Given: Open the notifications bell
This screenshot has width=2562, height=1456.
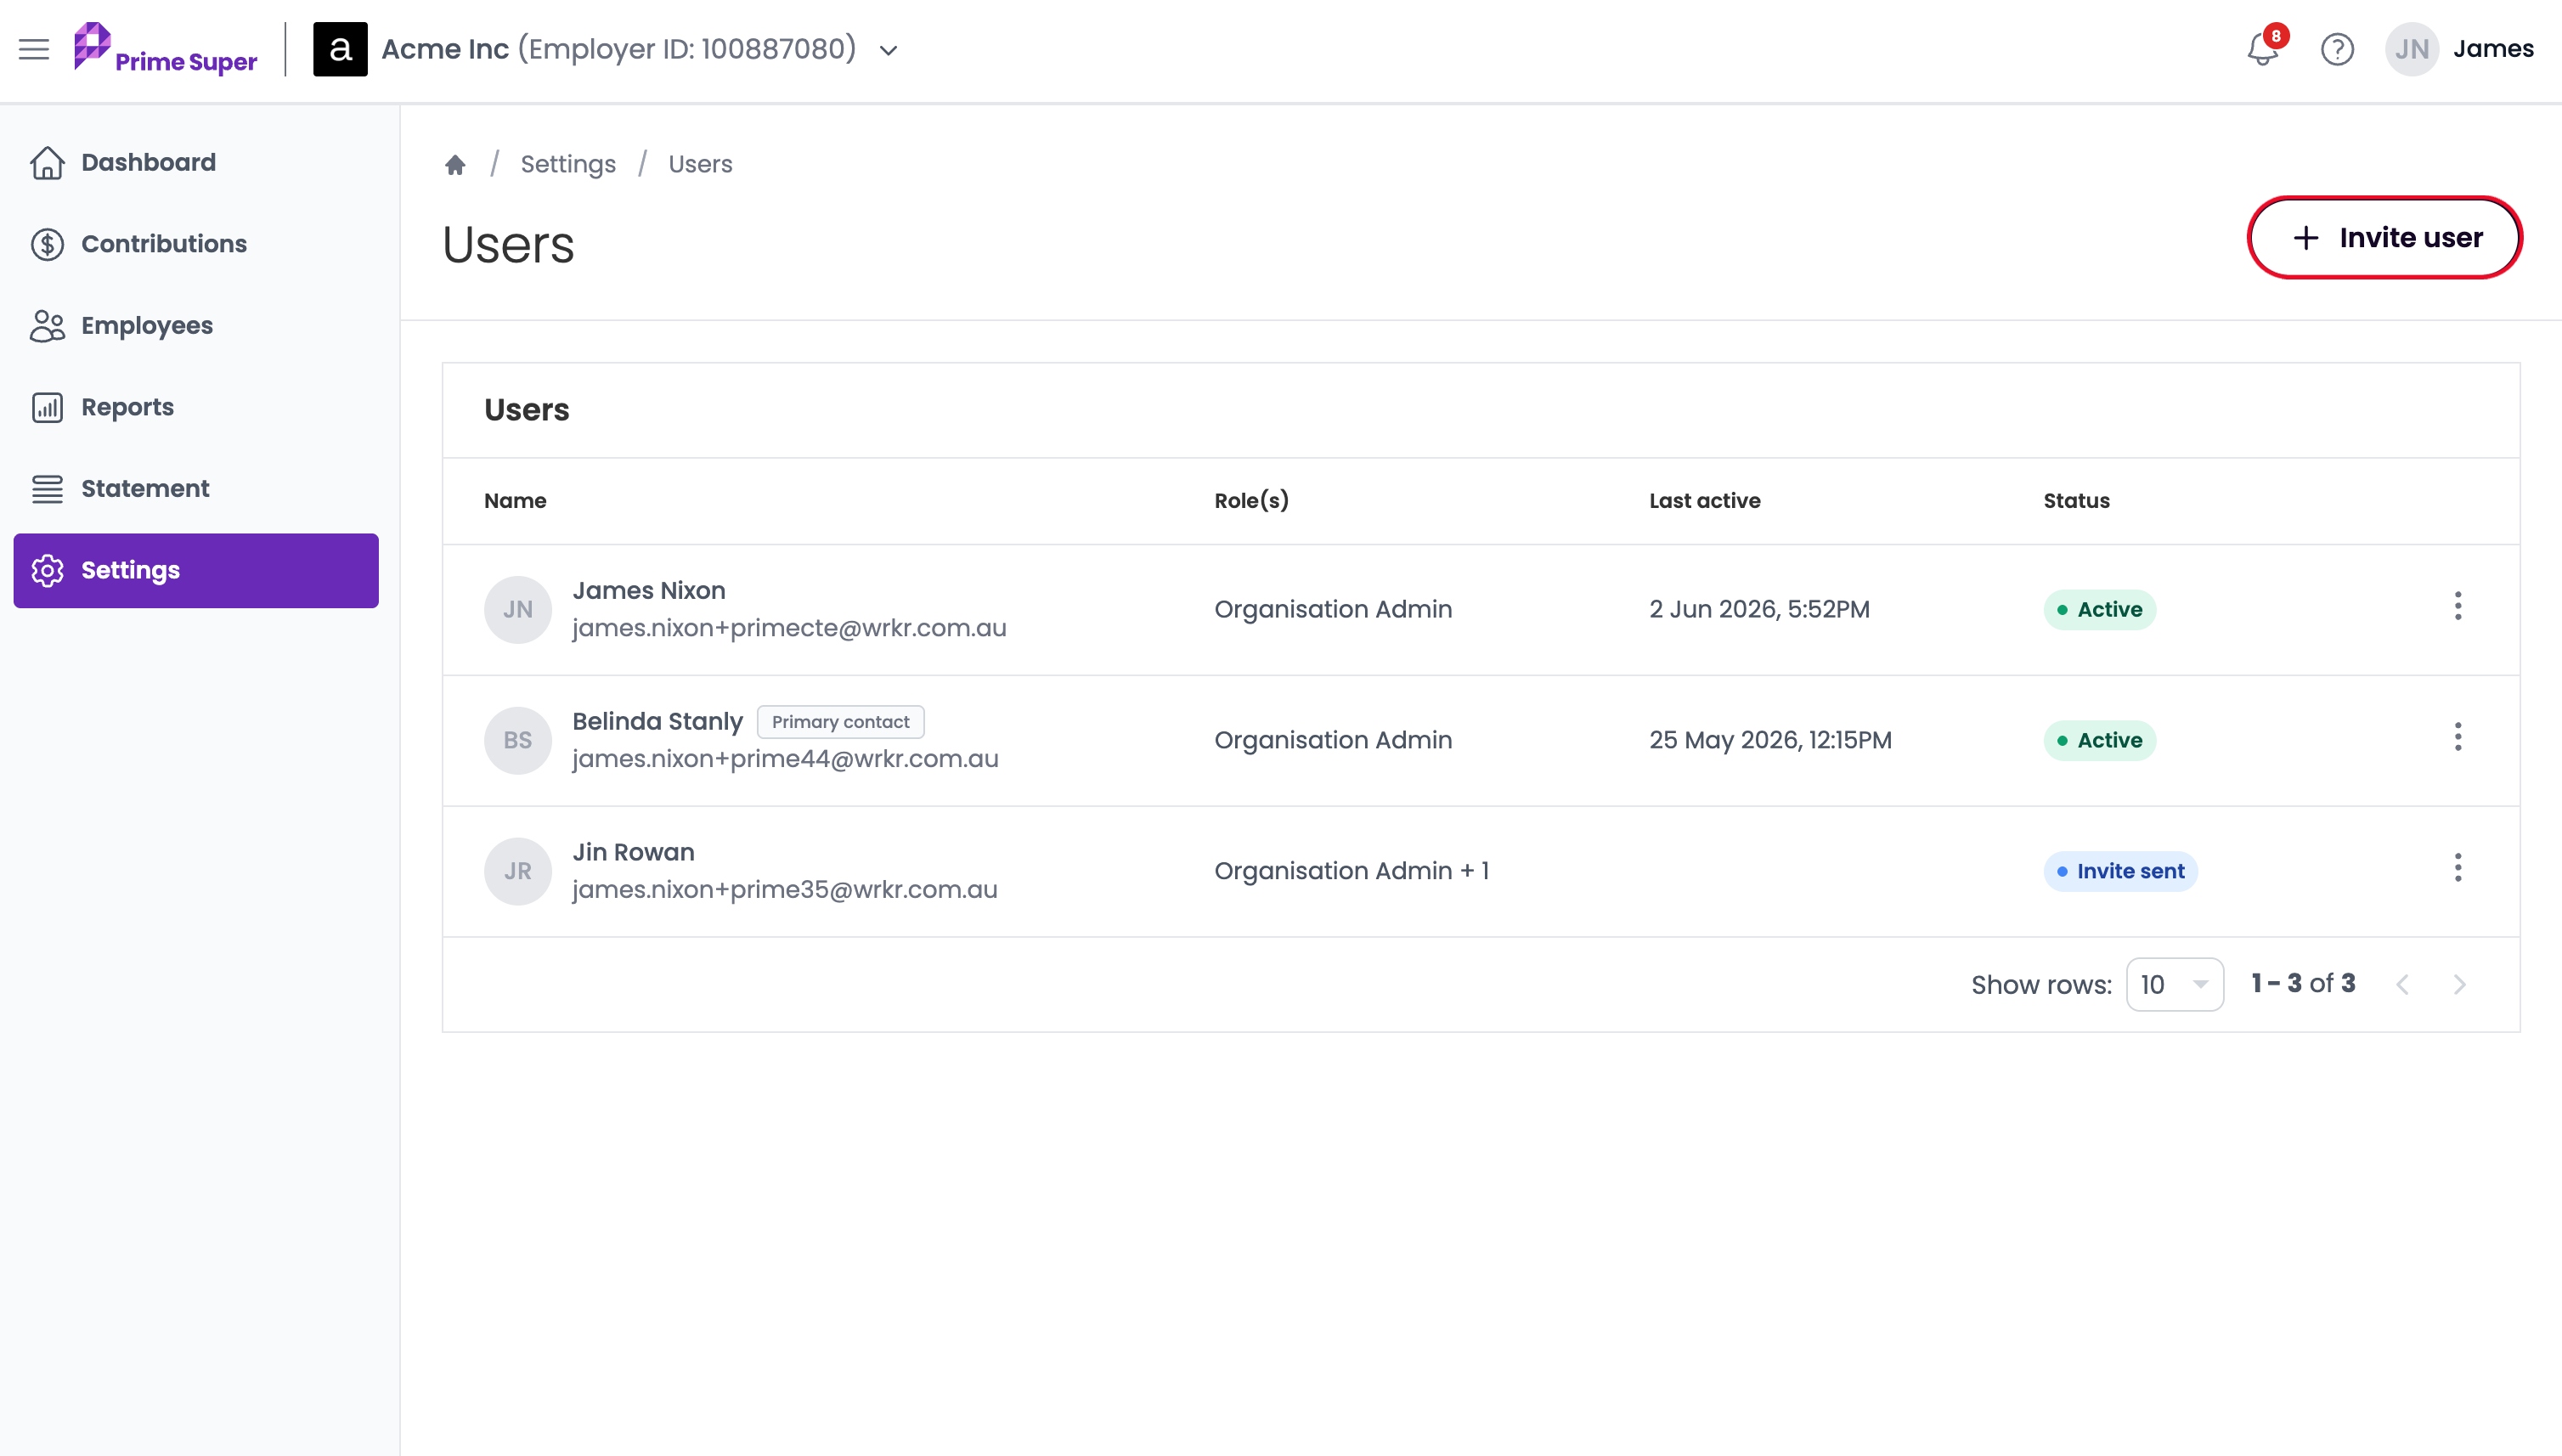Looking at the screenshot, I should coord(2262,49).
